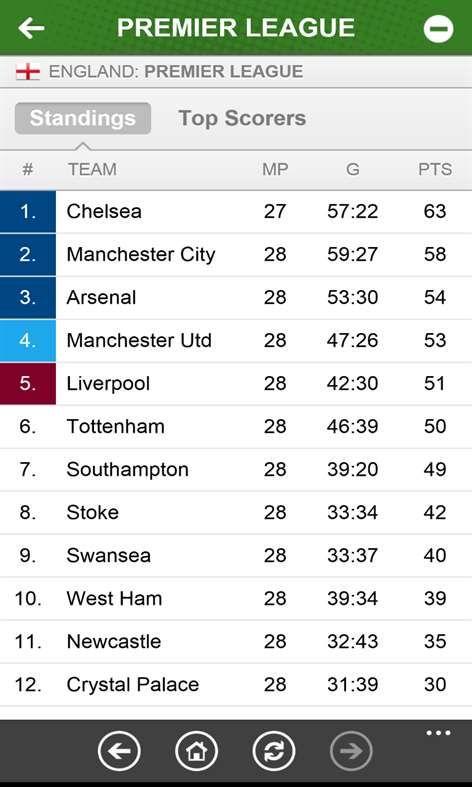
Task: Tap the back arrow in green header
Action: 31,28
